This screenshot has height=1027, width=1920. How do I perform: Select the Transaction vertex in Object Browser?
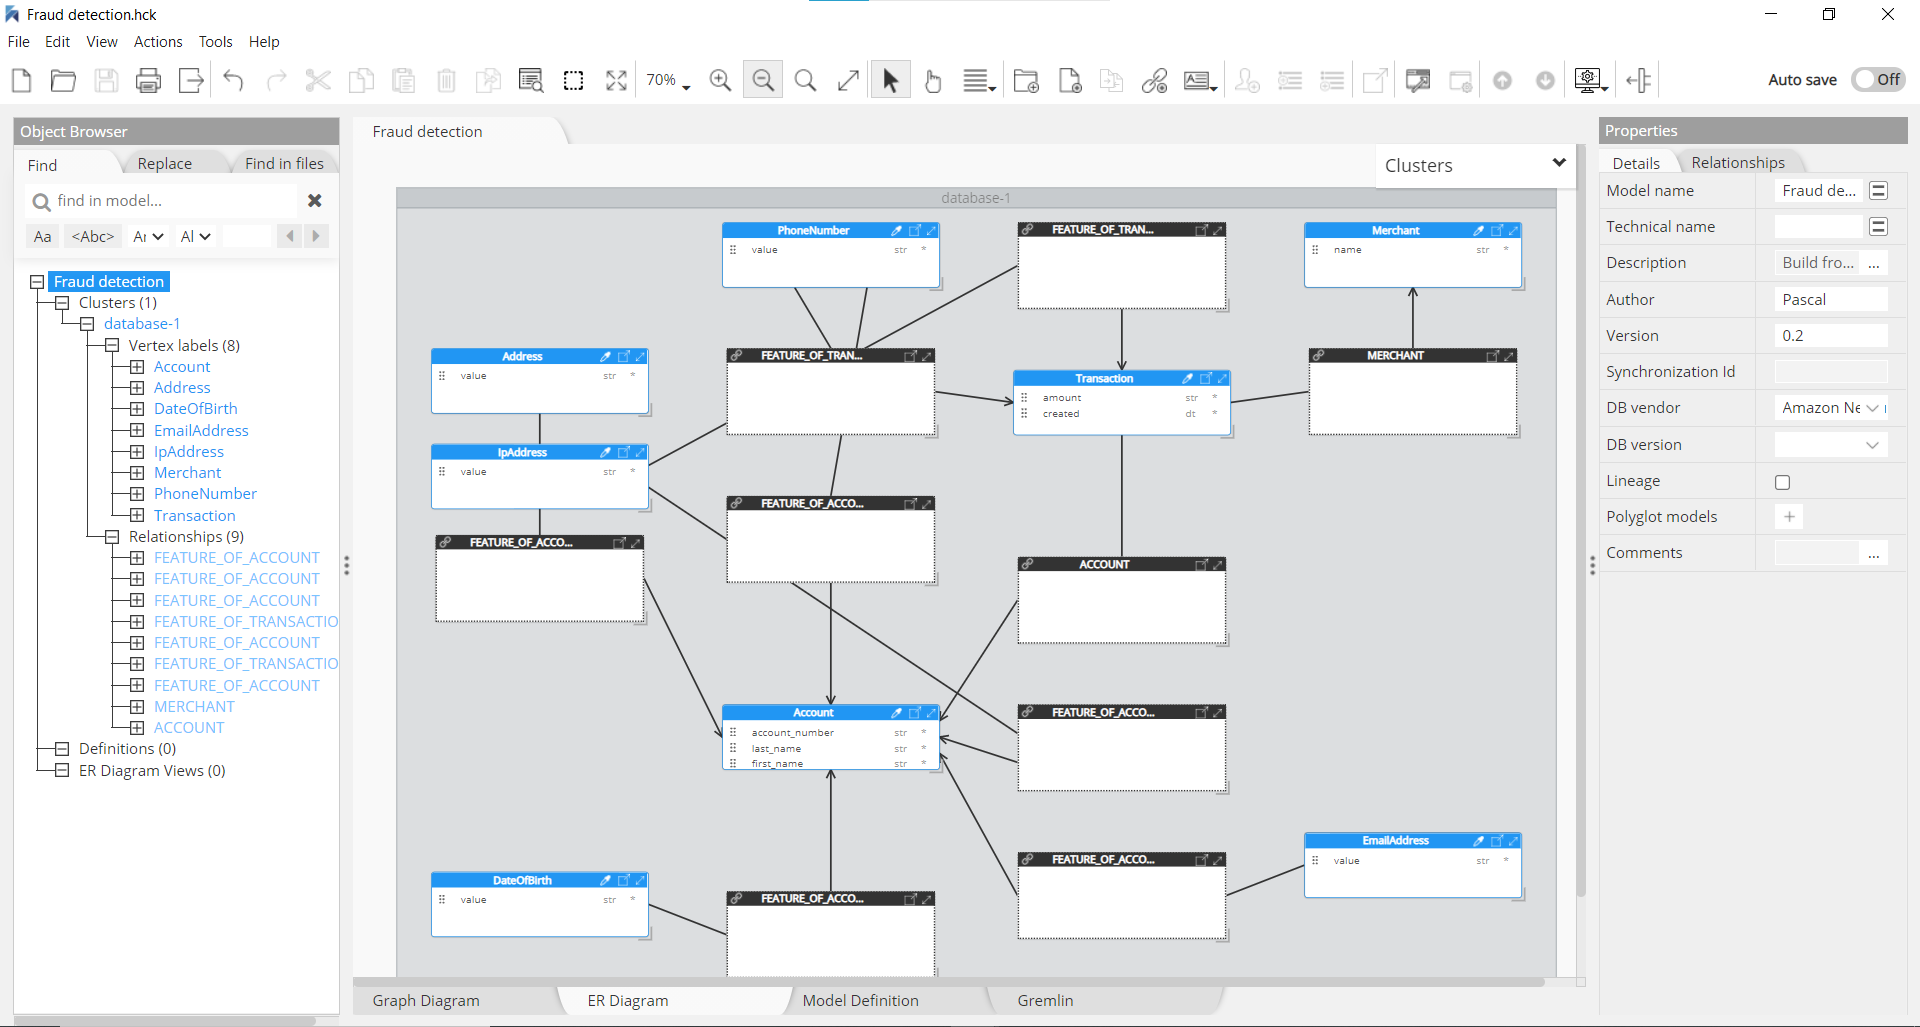coord(195,516)
